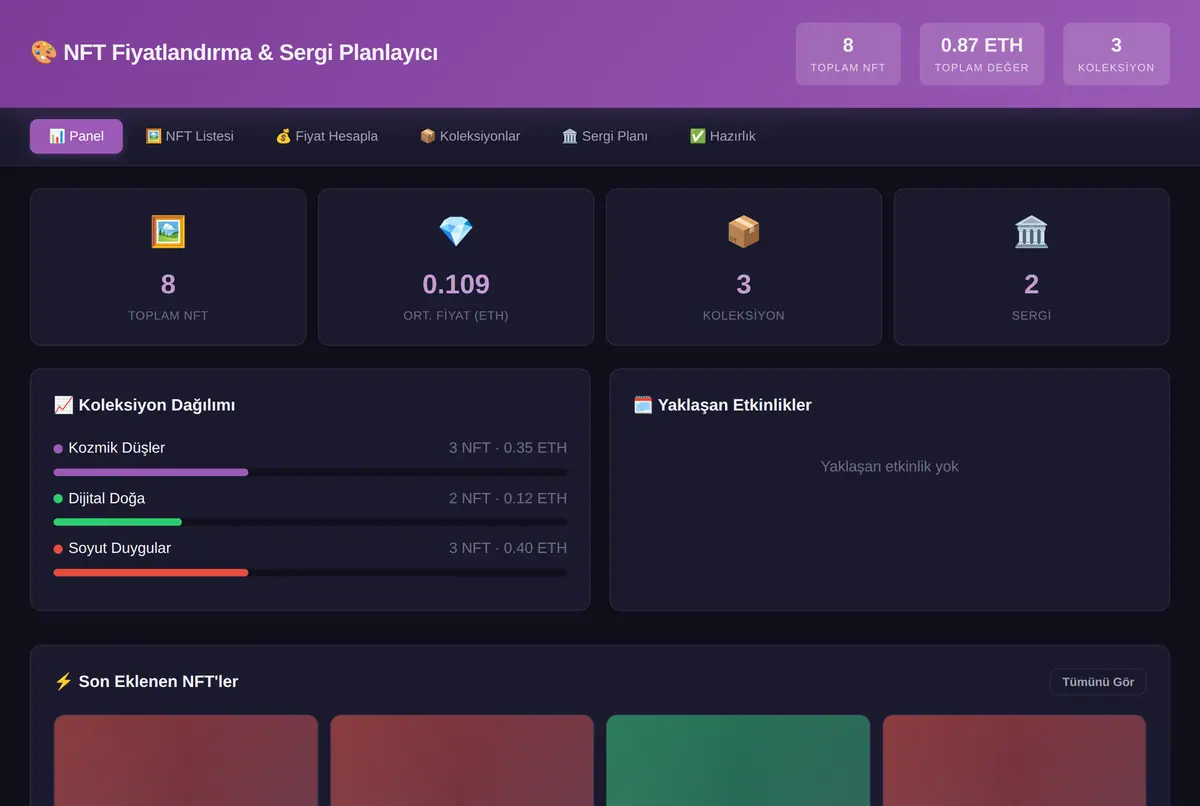Click the purple dot next to Kozmik Düşler

point(58,449)
